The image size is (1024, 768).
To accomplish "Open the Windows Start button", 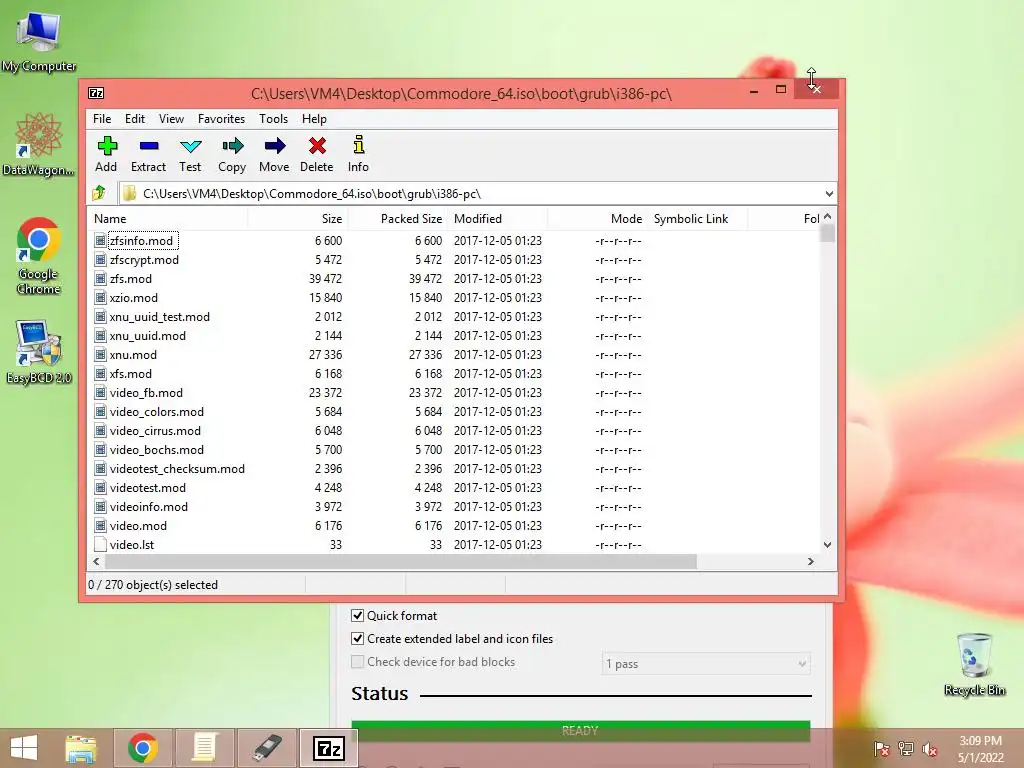I will pos(24,748).
